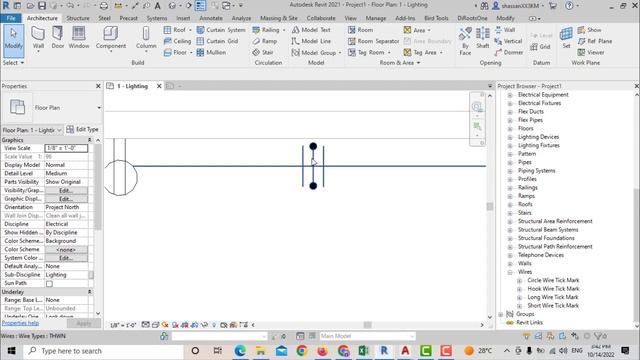Click the Set work plane tool
This screenshot has height=360, width=640.
point(566,38)
